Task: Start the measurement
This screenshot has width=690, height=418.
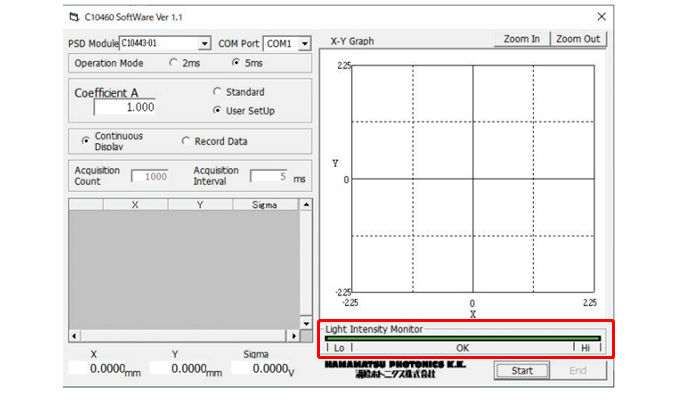Action: (x=522, y=370)
